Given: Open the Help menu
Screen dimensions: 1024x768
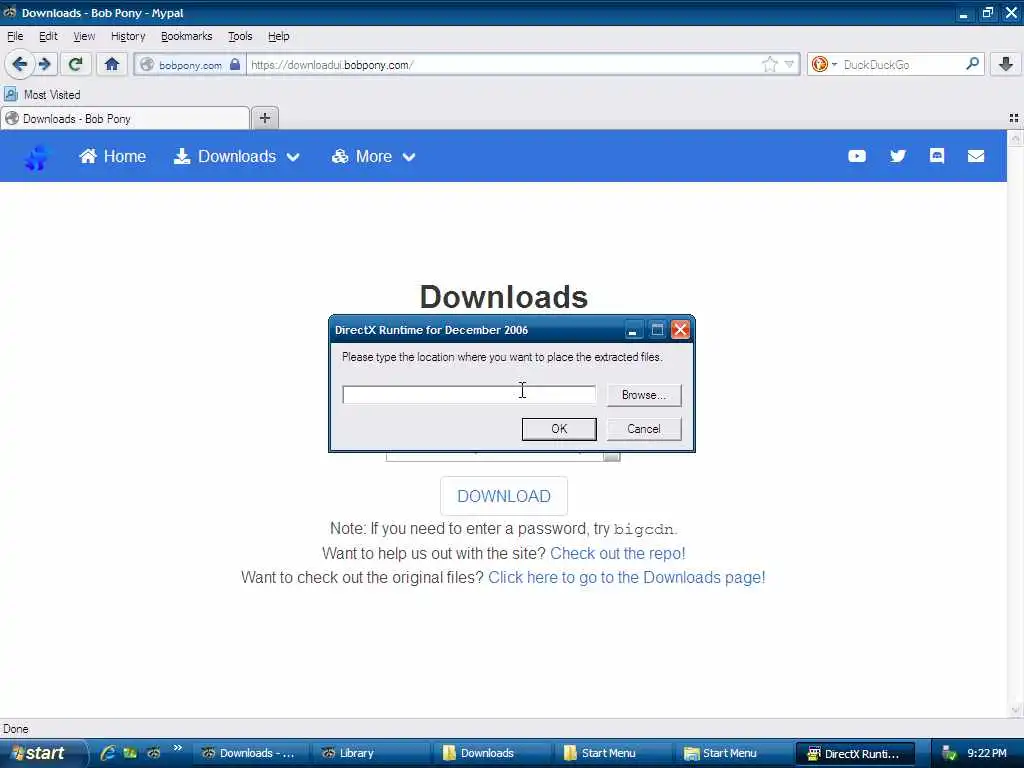Looking at the screenshot, I should point(278,37).
